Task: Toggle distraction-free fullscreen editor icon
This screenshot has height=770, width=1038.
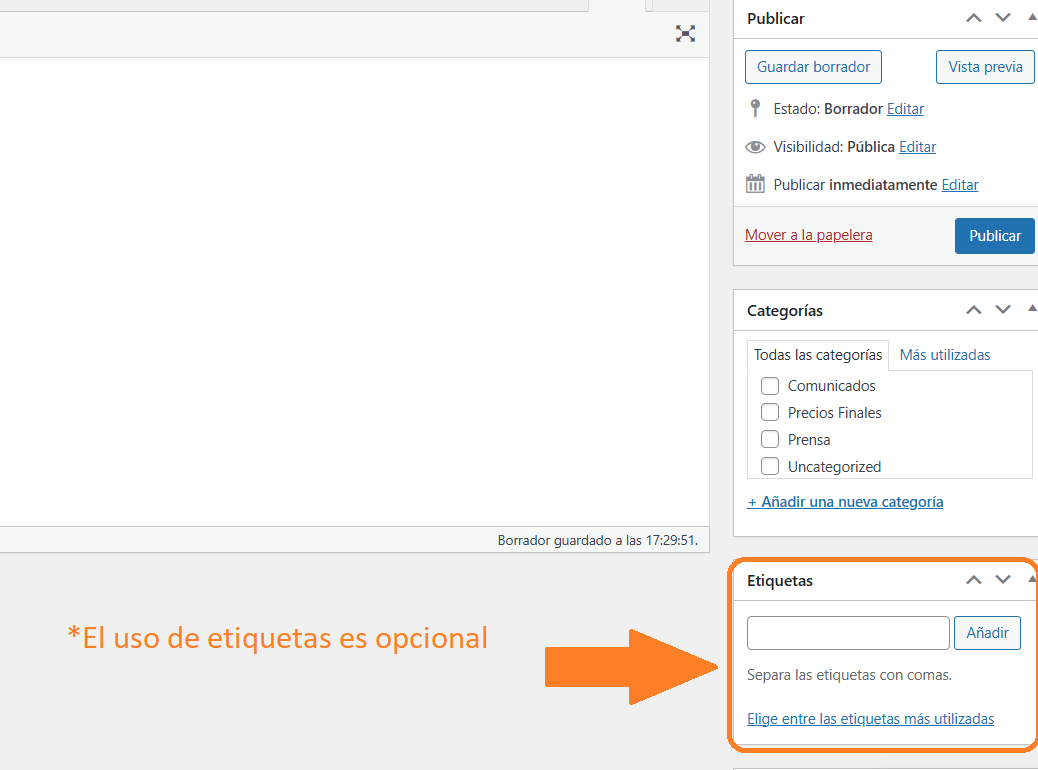Action: click(x=685, y=34)
